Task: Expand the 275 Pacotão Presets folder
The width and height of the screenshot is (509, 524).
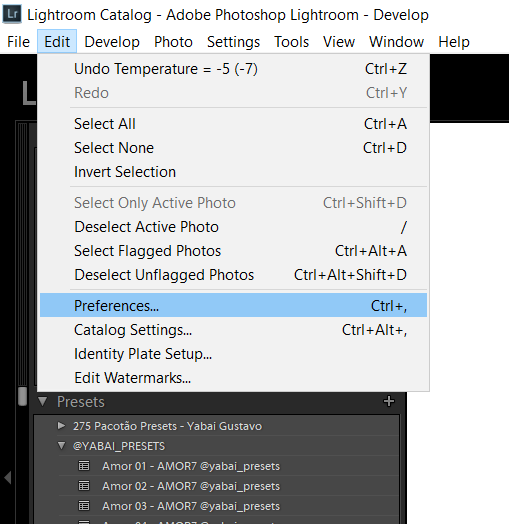Action: coord(61,425)
